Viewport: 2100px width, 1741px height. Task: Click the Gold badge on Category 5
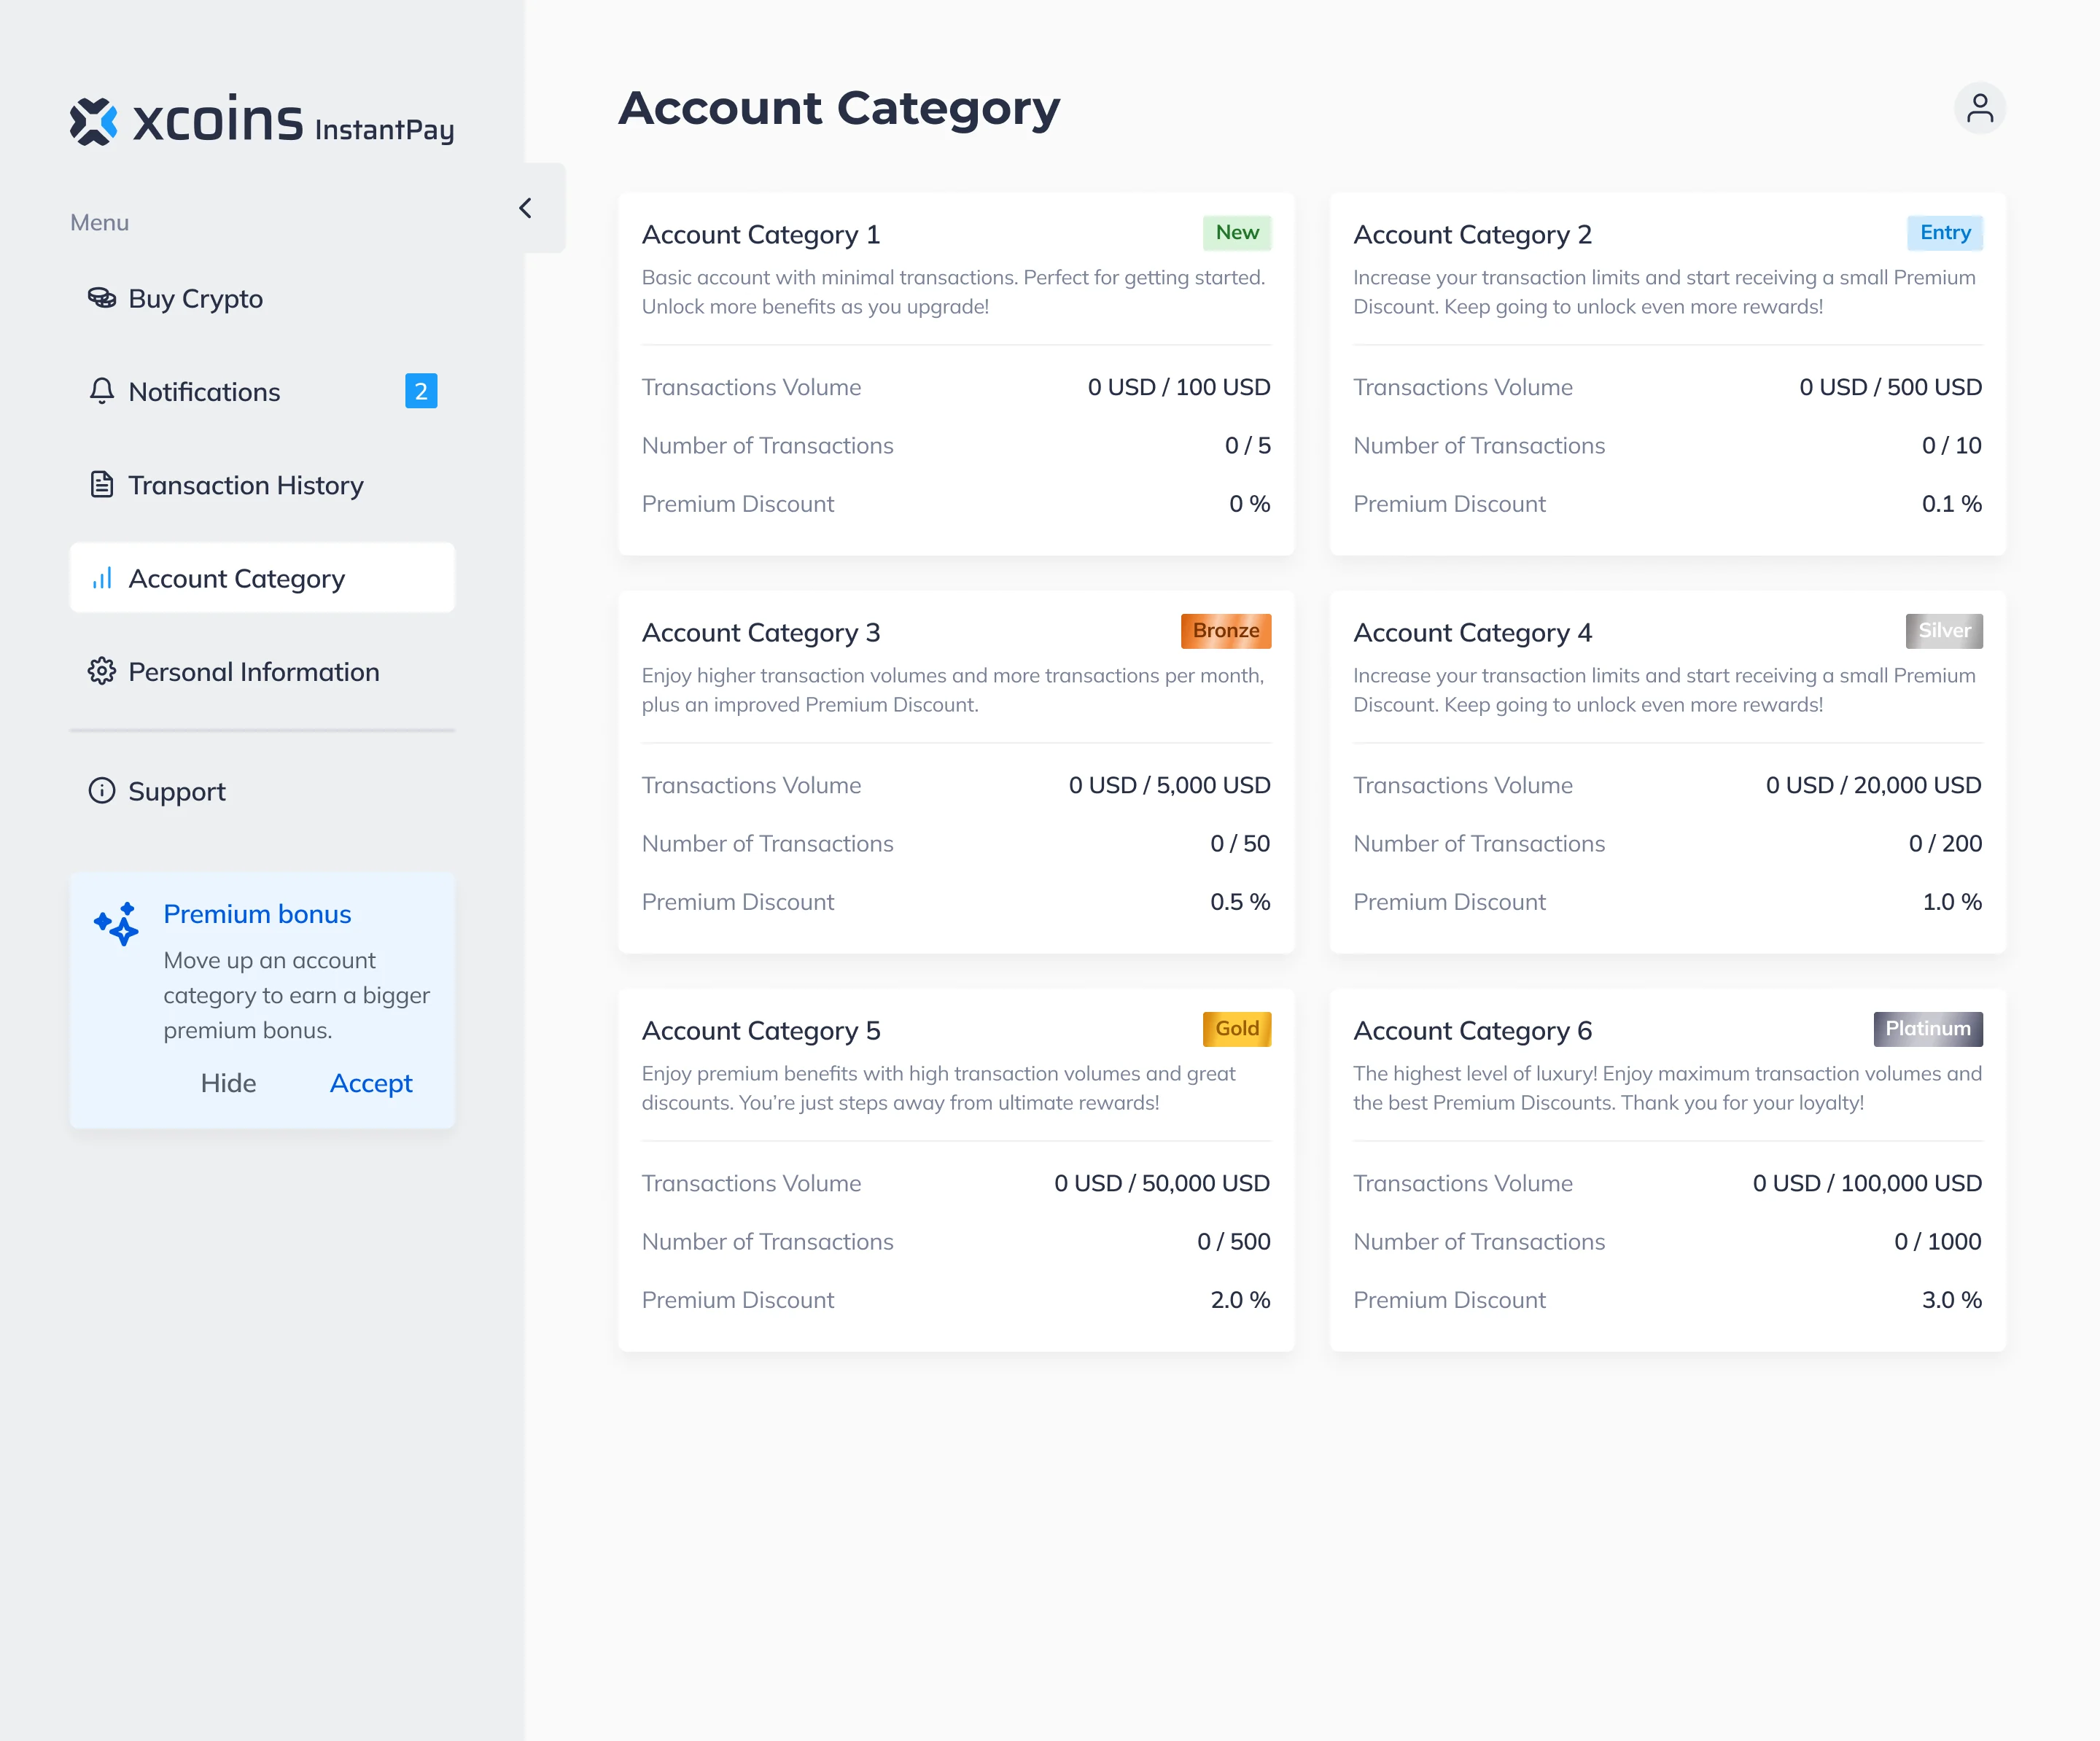(1237, 1029)
